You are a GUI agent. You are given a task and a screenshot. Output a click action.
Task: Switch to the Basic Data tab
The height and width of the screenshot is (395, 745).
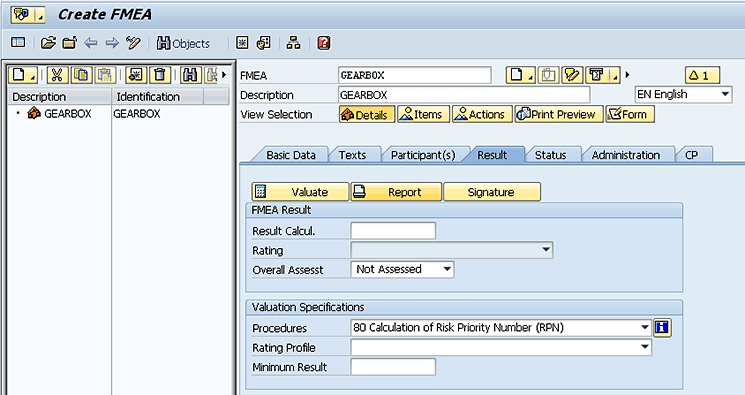tap(291, 155)
